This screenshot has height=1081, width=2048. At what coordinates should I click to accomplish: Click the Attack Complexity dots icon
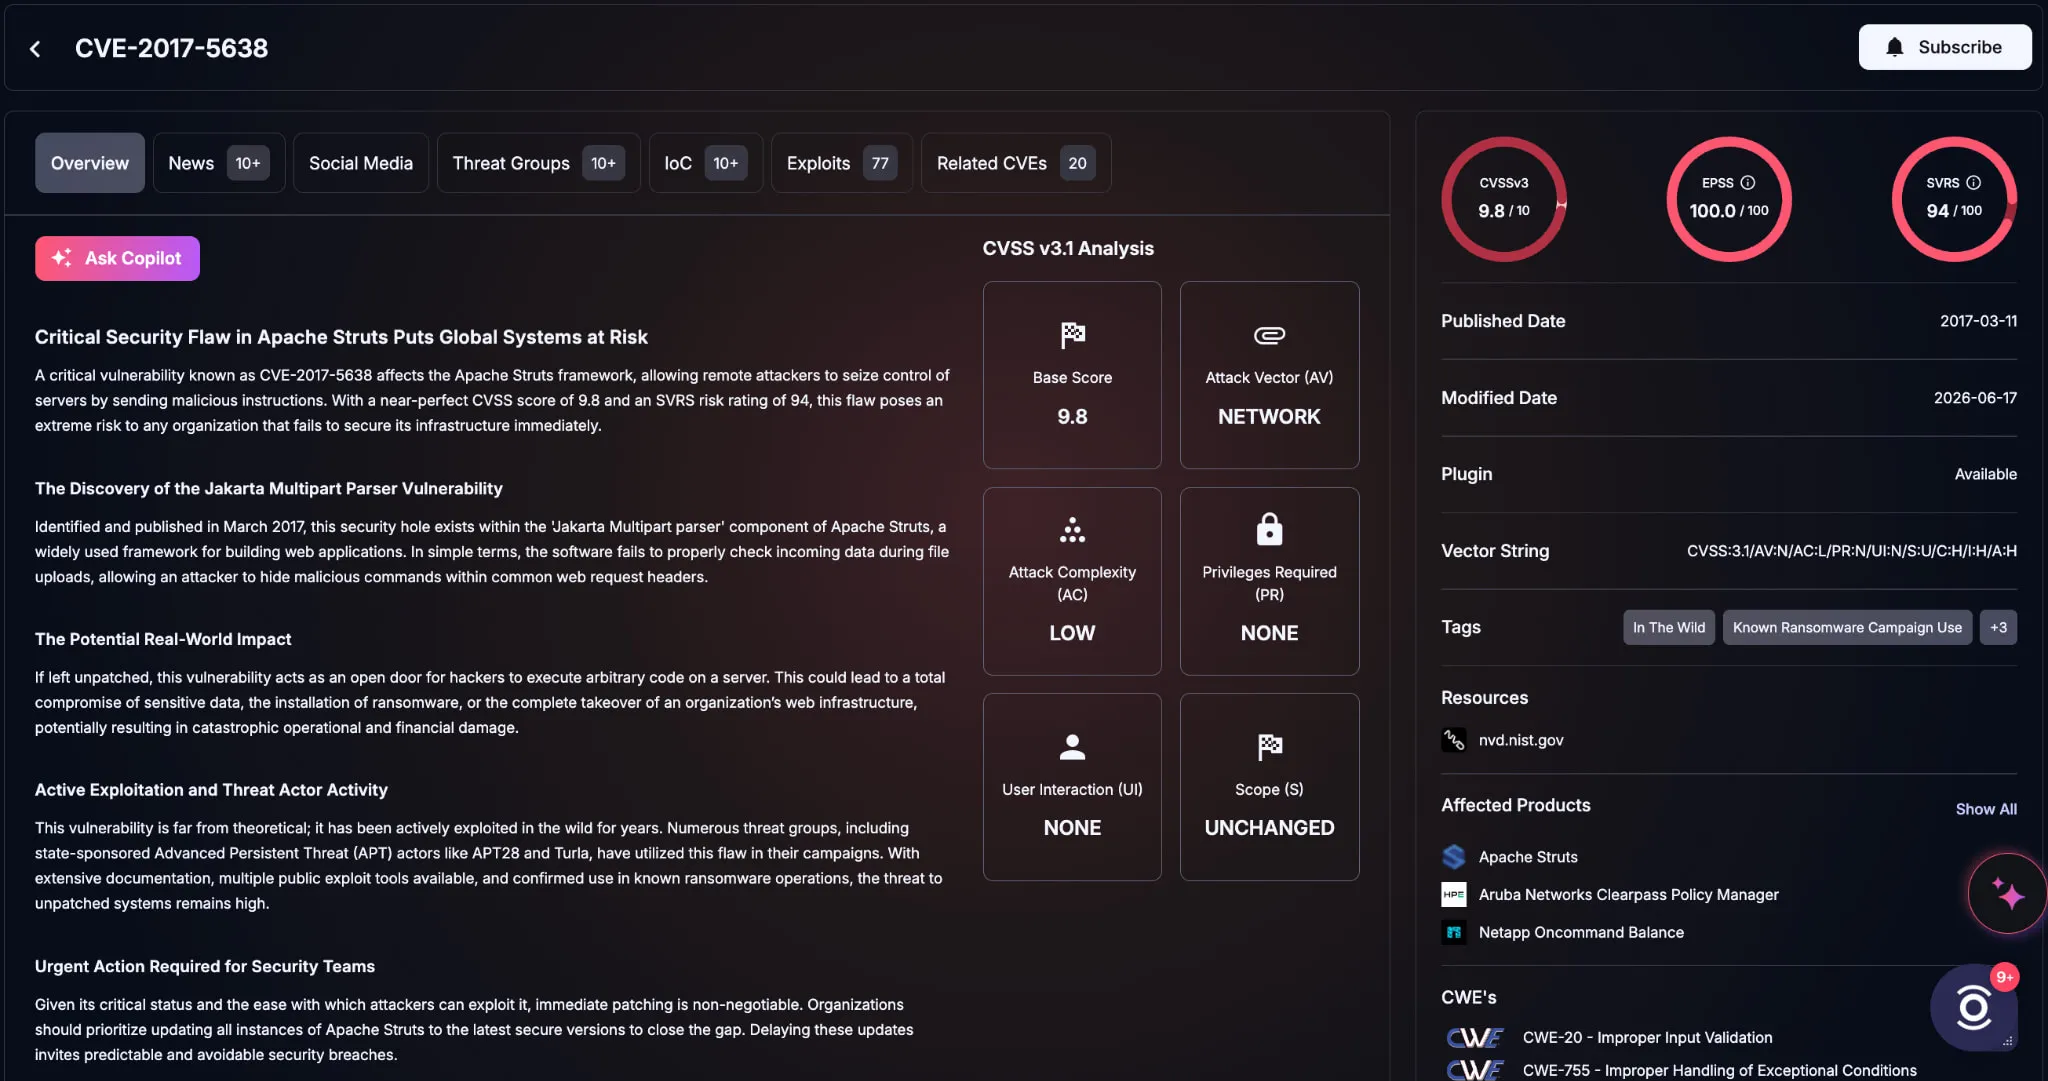point(1072,530)
